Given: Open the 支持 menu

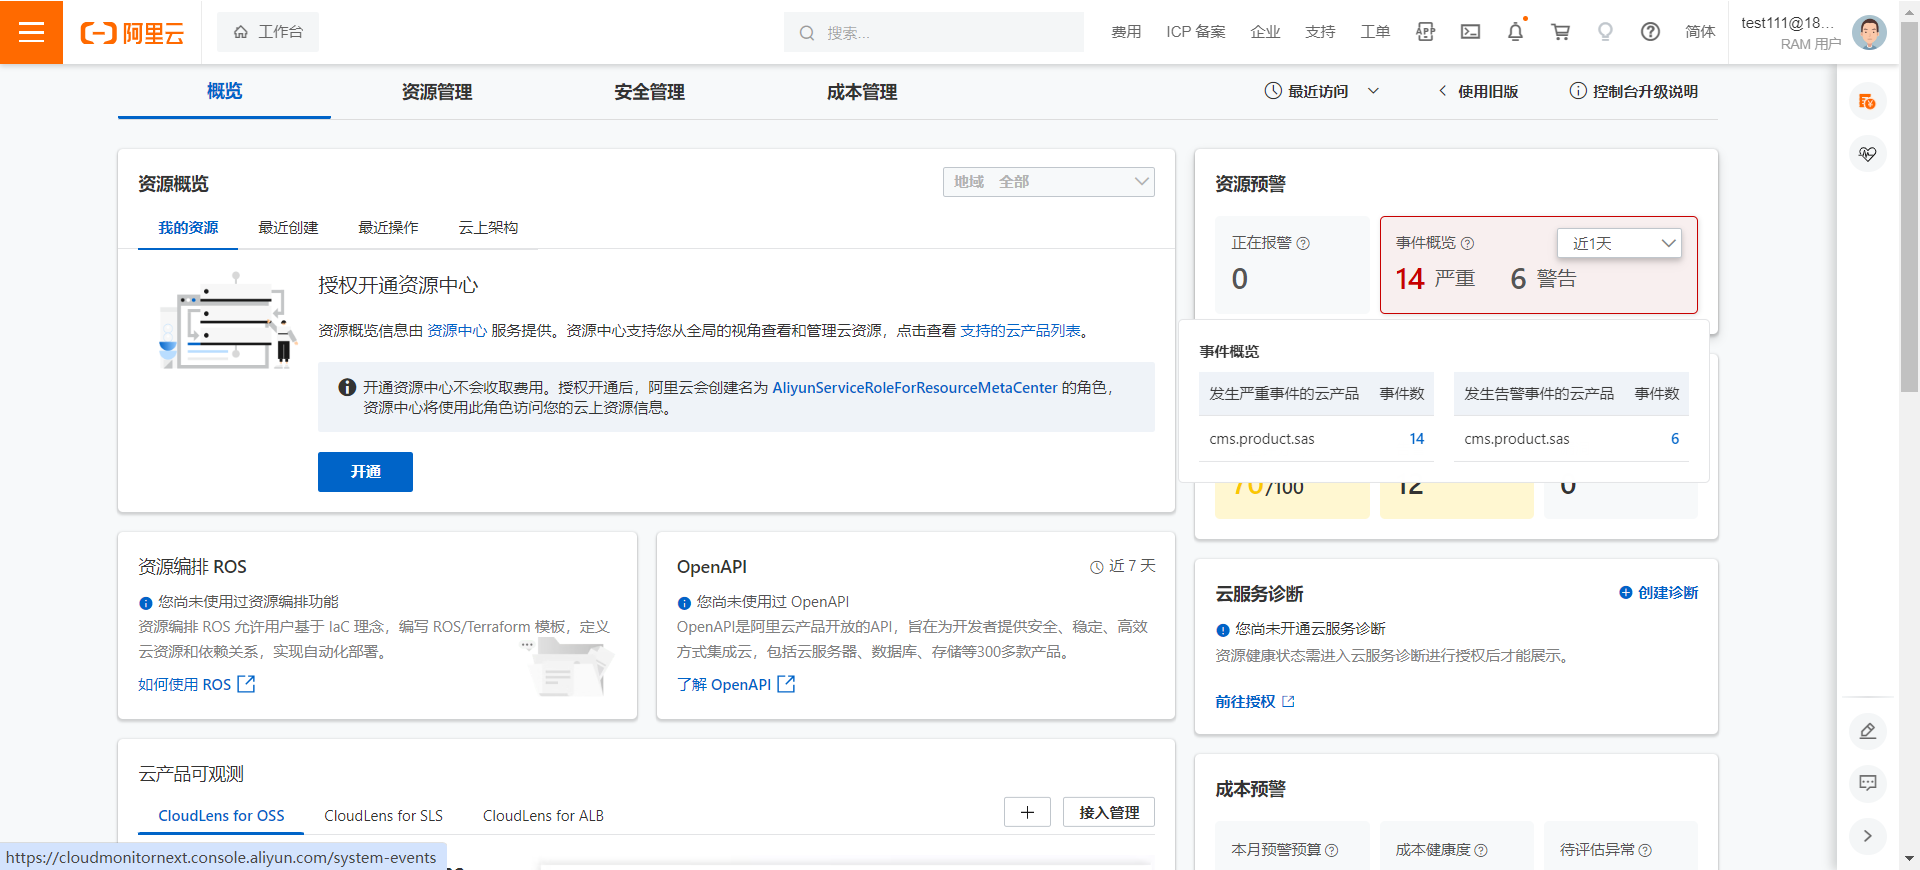Looking at the screenshot, I should click(x=1320, y=32).
